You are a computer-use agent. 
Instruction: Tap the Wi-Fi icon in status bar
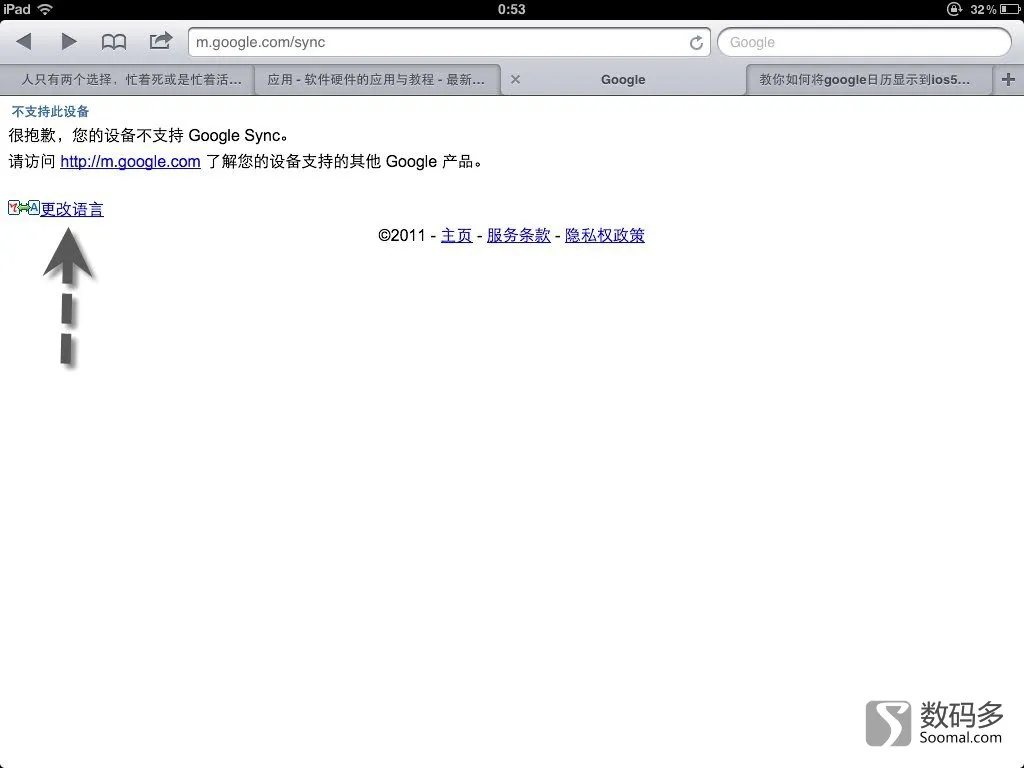point(45,9)
